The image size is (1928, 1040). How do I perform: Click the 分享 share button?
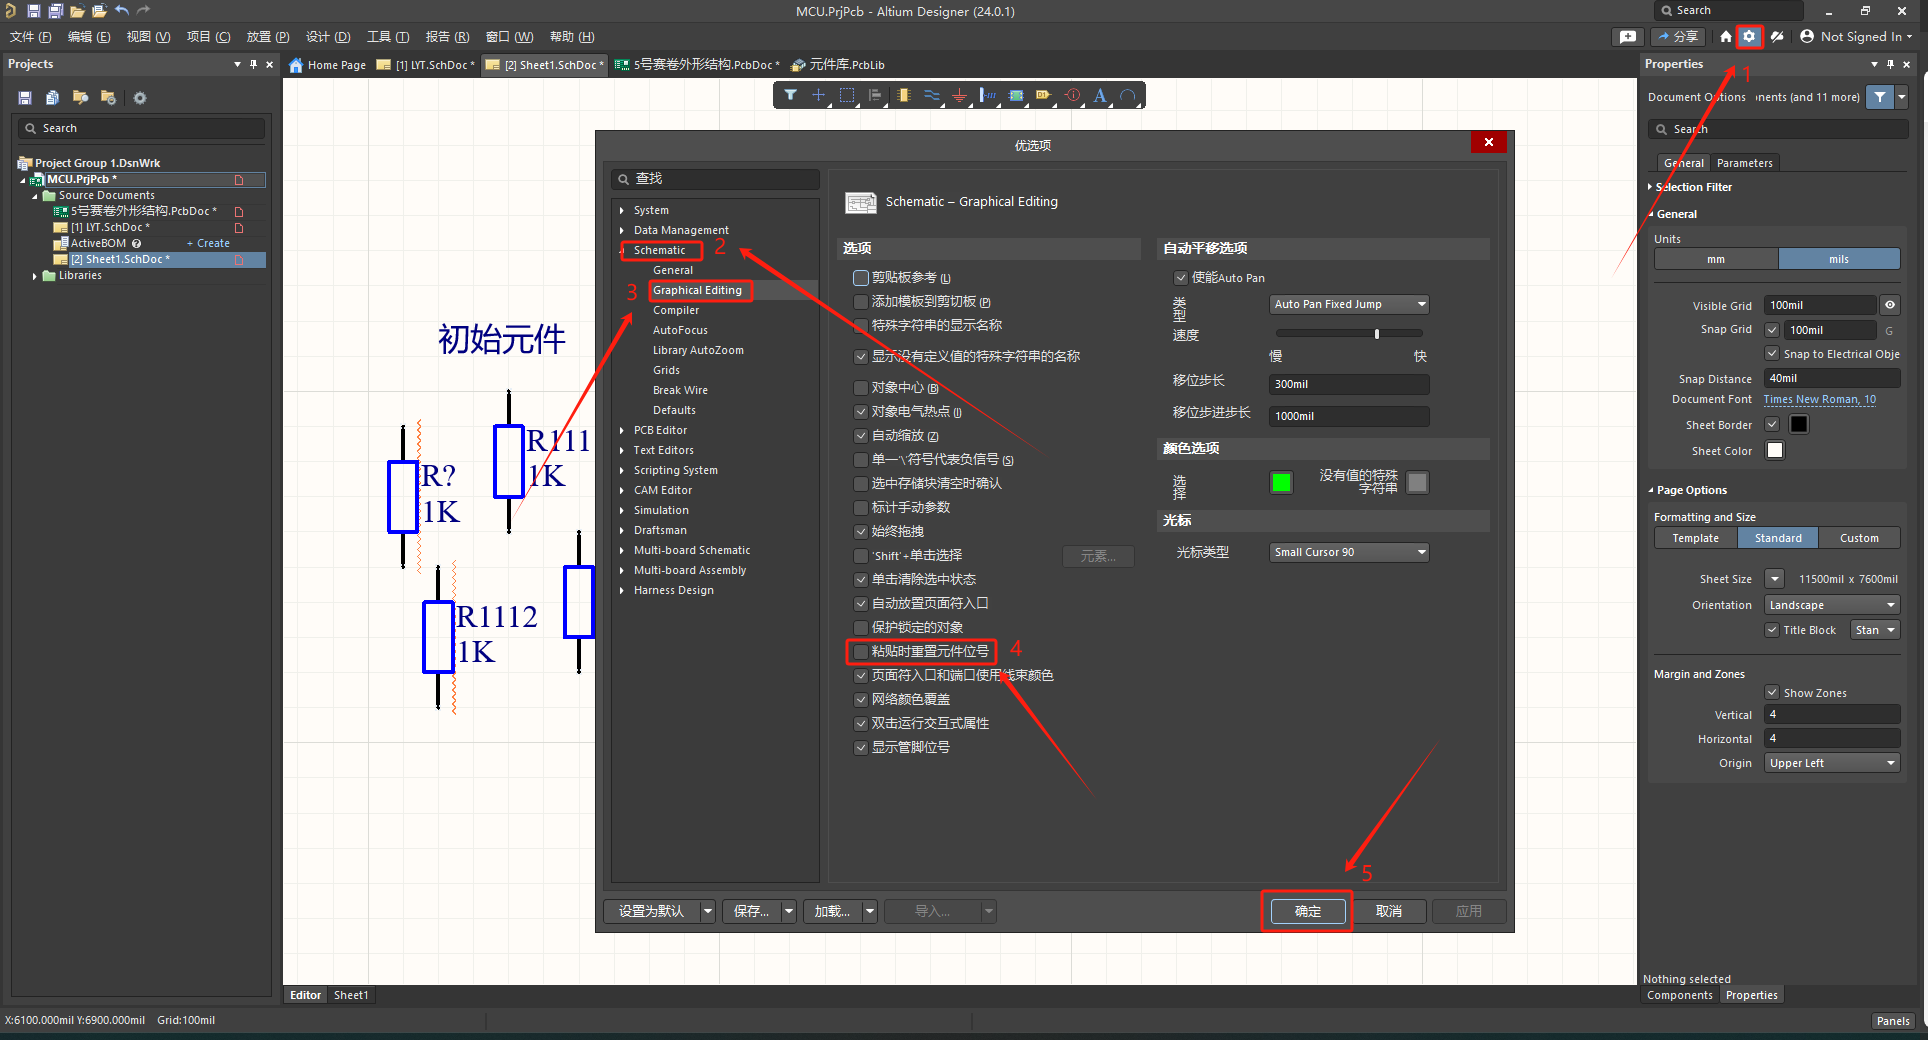(1679, 36)
